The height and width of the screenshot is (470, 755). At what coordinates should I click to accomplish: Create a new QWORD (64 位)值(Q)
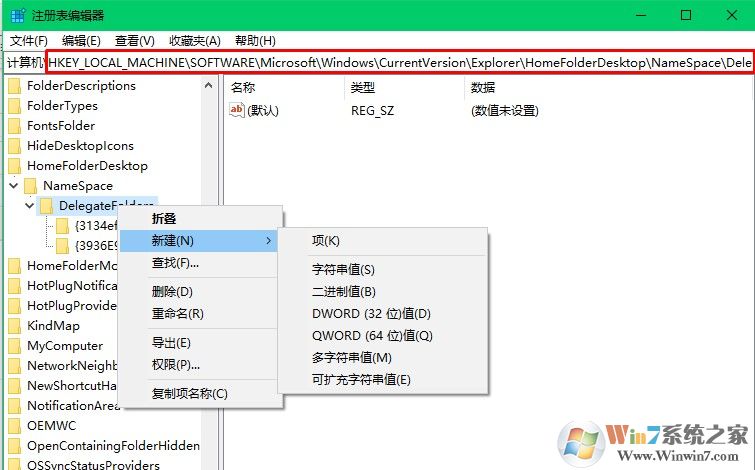point(372,336)
